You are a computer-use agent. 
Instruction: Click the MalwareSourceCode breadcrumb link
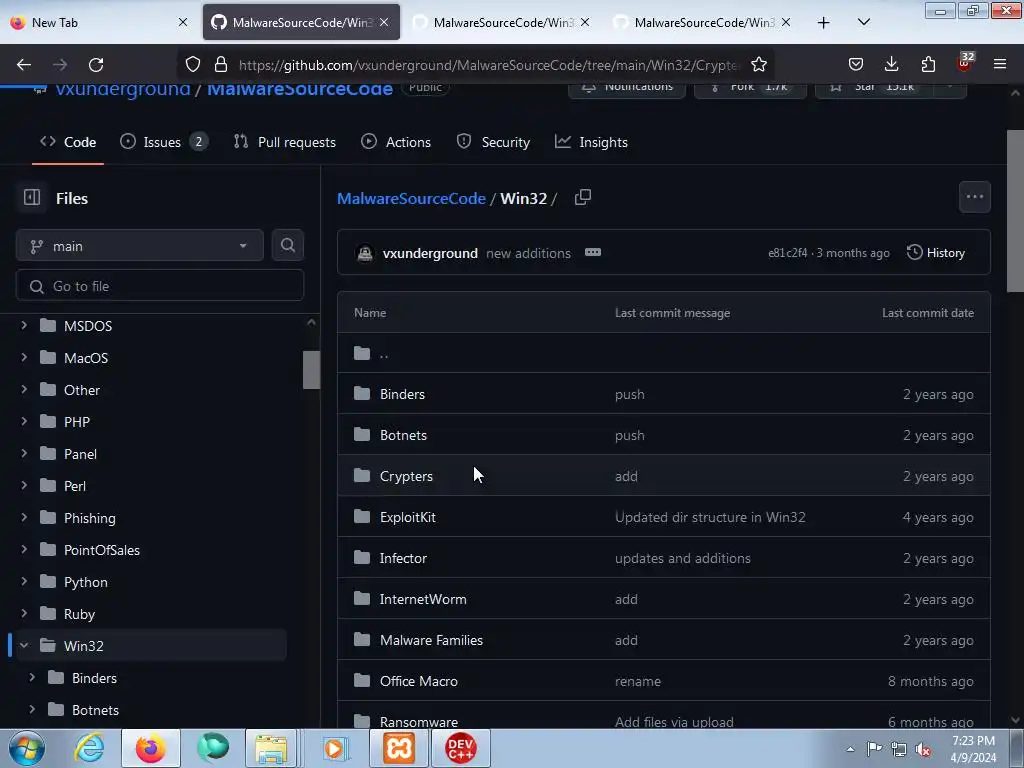tap(411, 198)
